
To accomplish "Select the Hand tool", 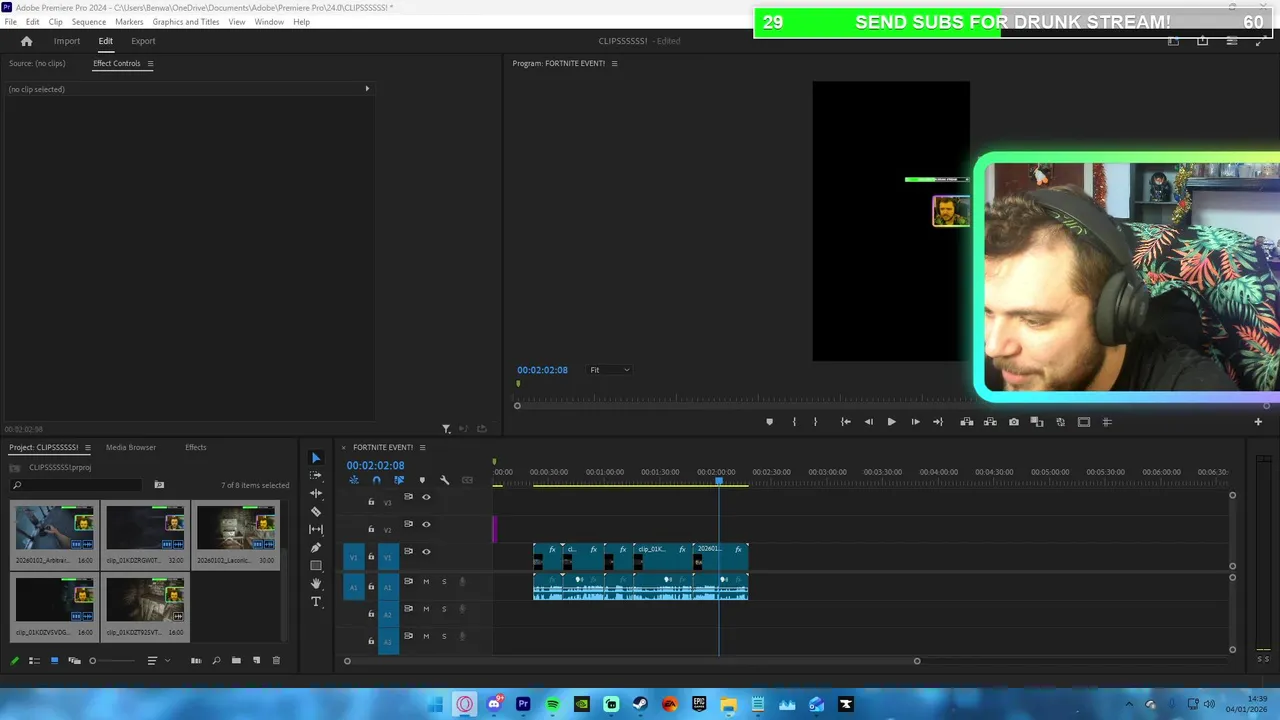I will point(316,584).
